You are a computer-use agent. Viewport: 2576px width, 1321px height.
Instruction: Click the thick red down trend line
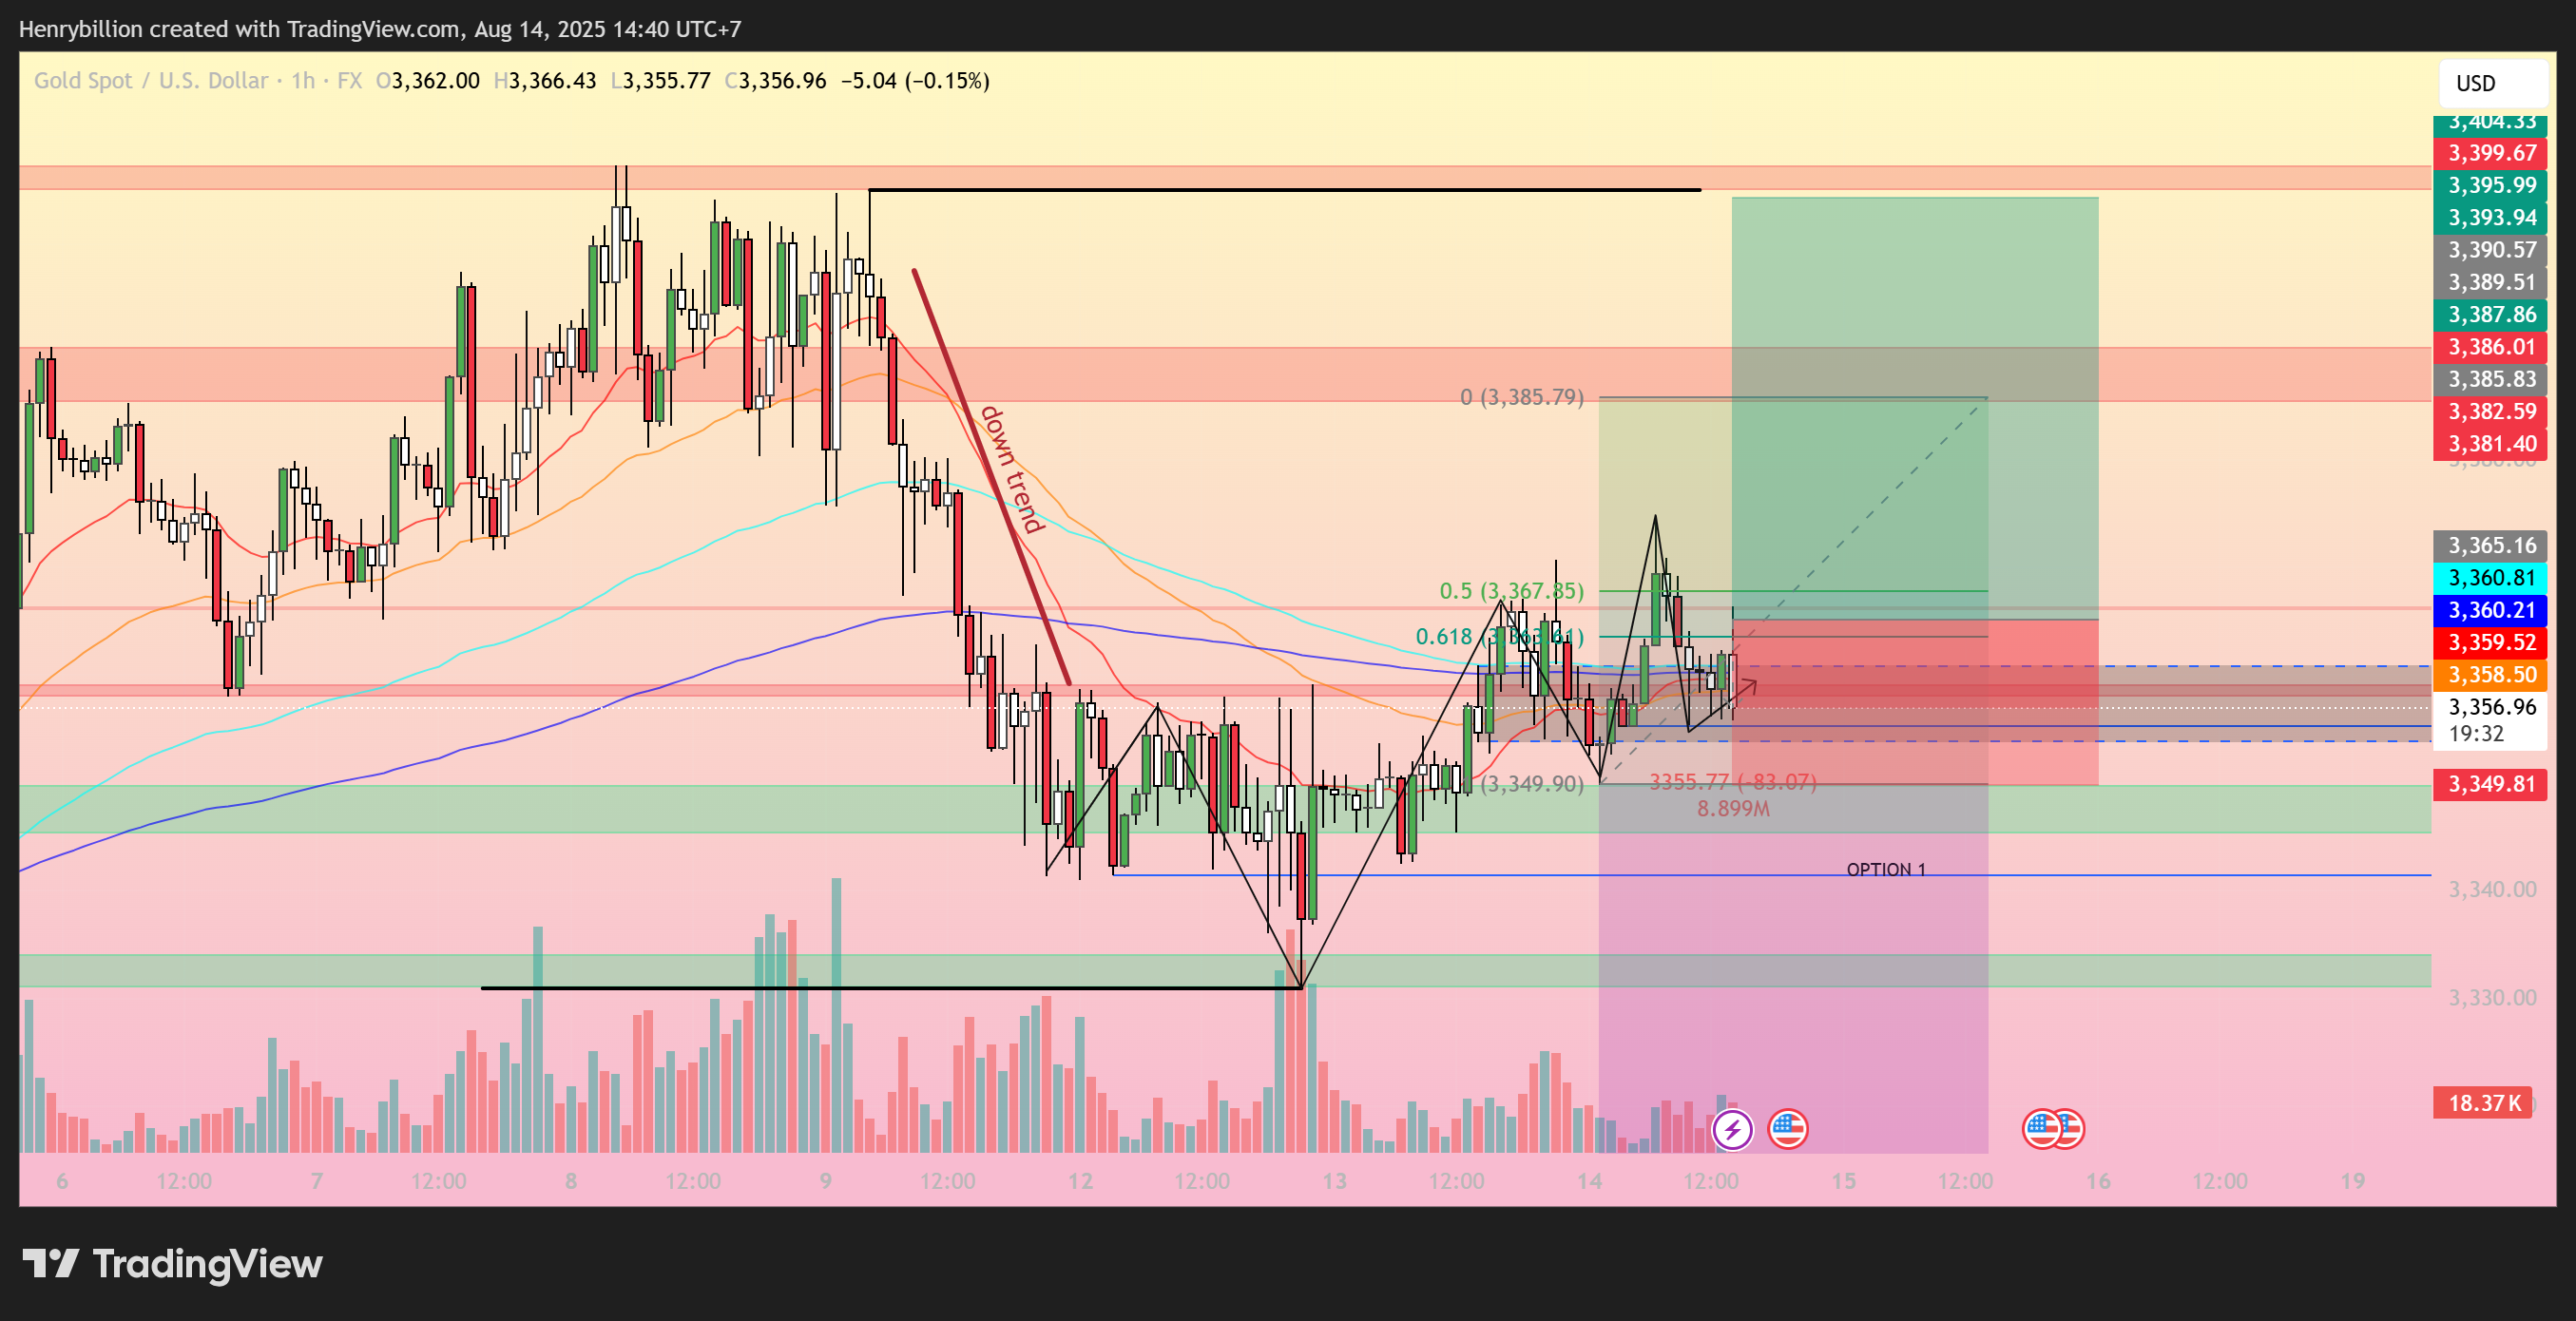(x=991, y=477)
